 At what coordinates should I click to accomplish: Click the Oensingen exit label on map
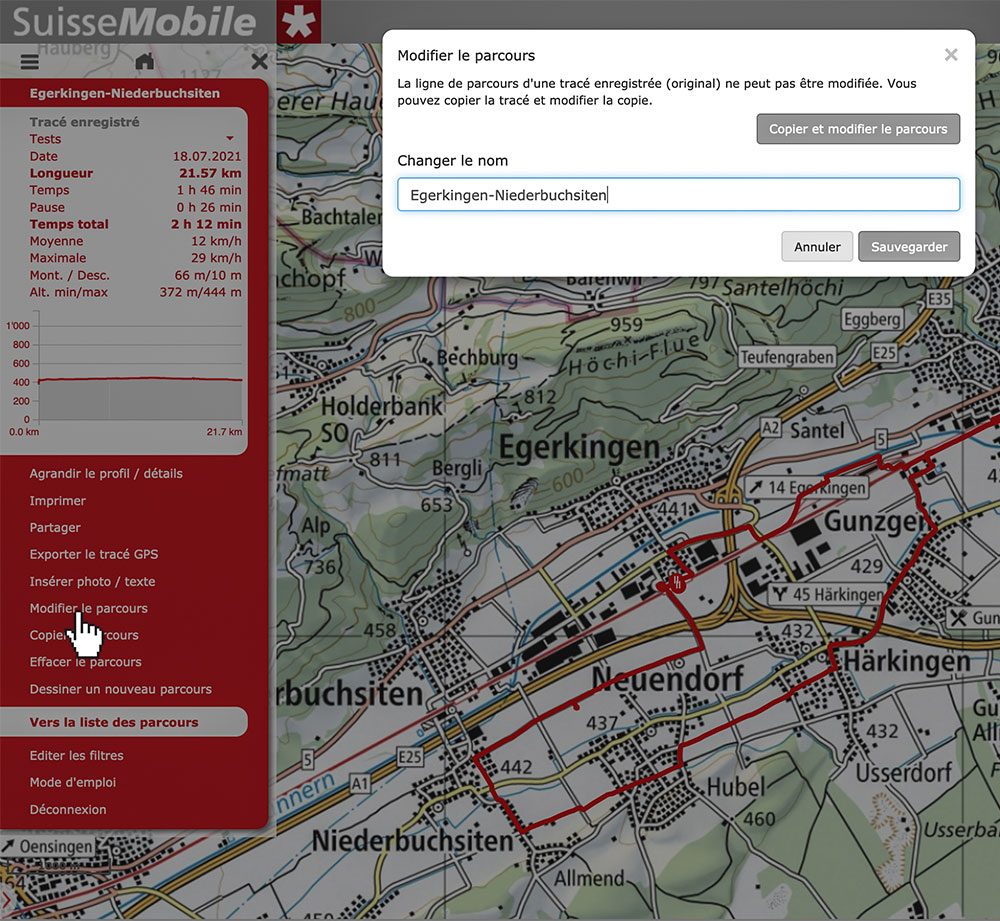coord(47,846)
